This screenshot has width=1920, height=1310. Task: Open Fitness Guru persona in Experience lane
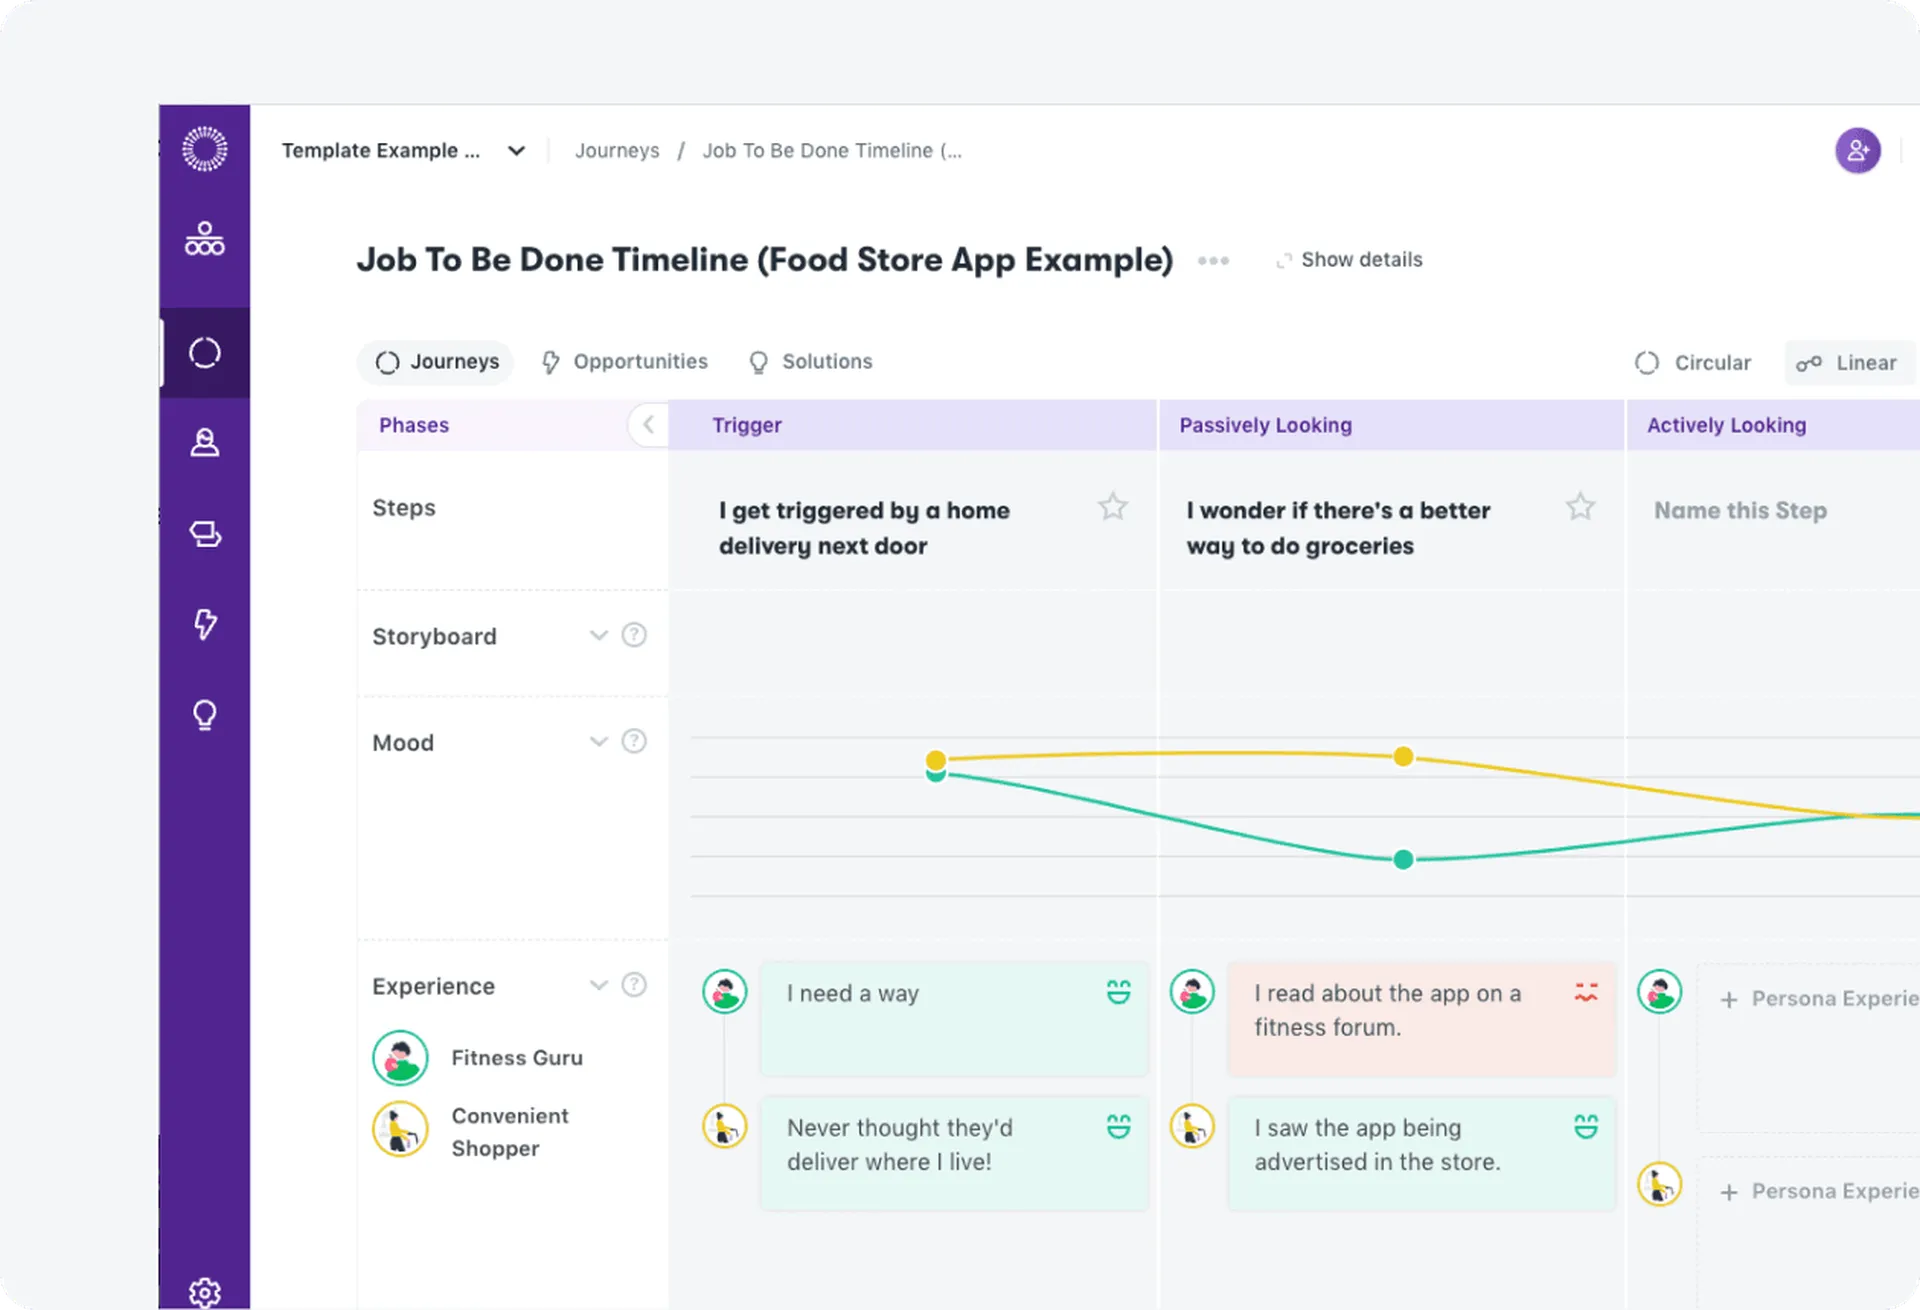click(478, 1058)
